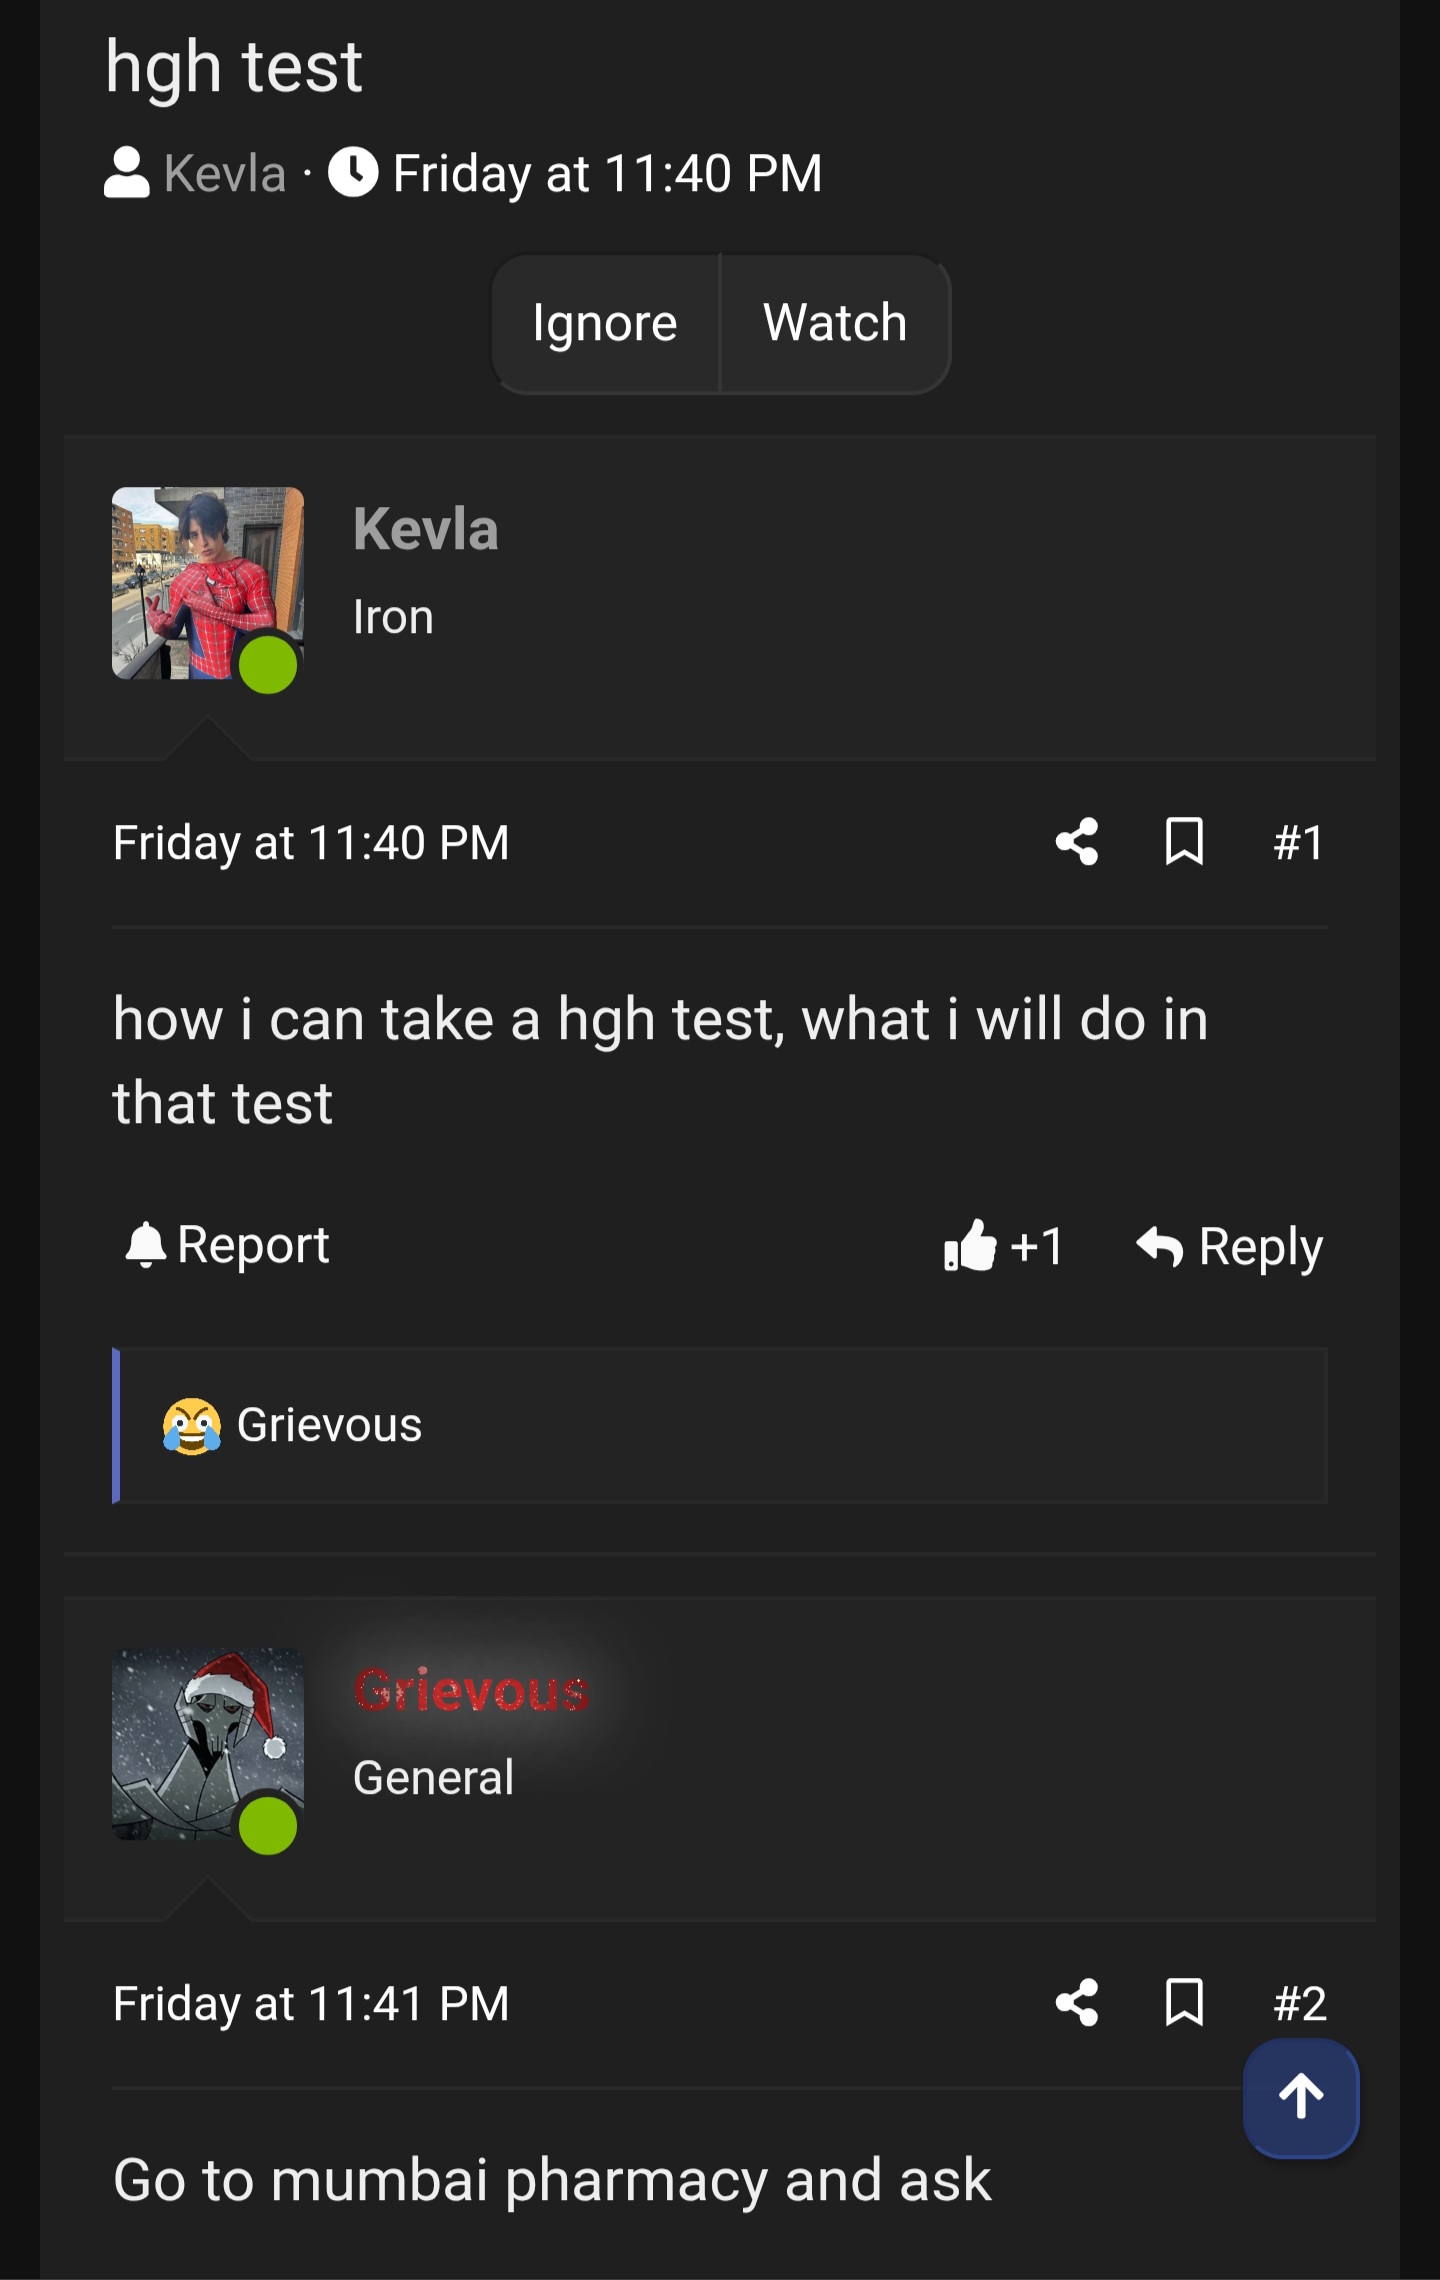Open Kevla's profile from thread header
Screen dimensions: 1440x2280
[x=224, y=173]
